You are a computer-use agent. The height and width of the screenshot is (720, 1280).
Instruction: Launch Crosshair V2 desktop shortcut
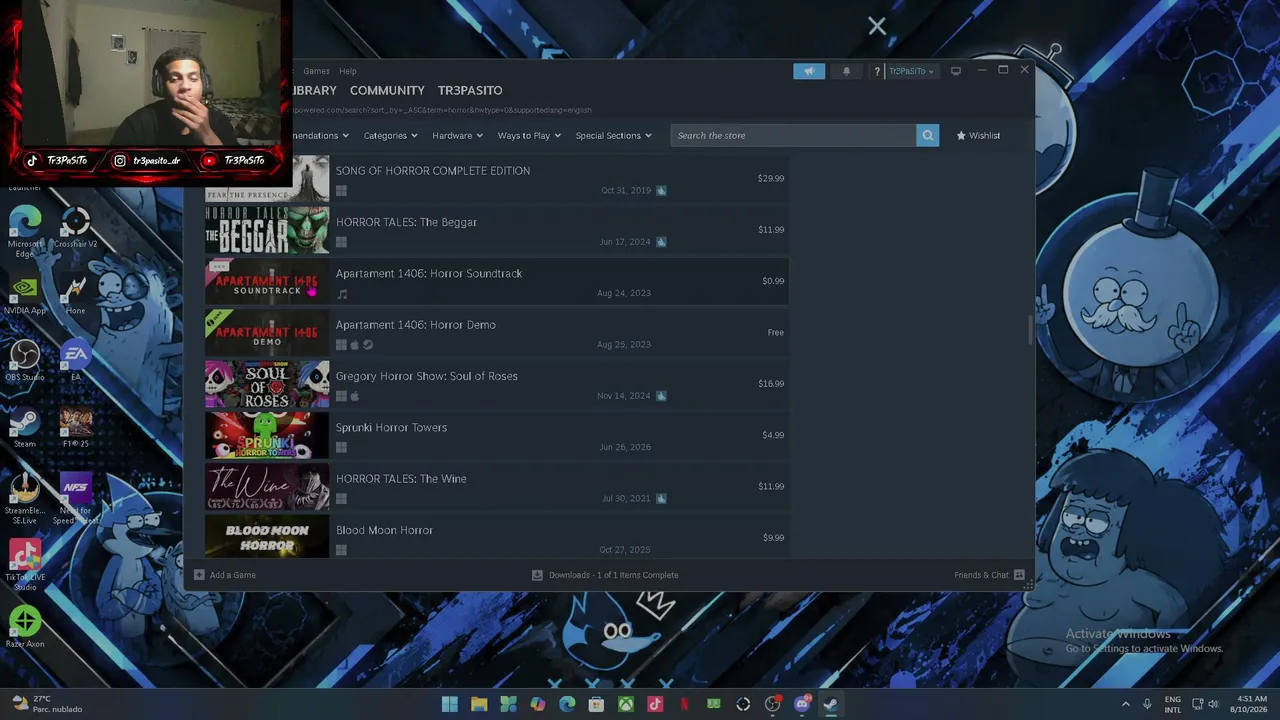76,227
